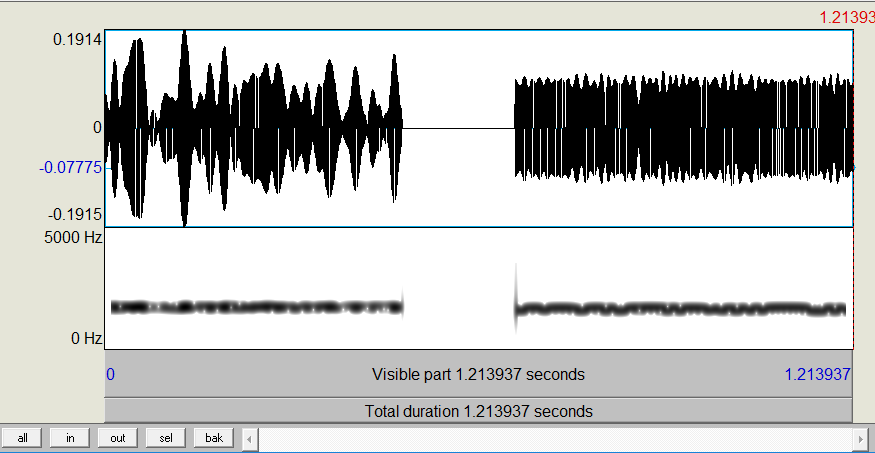Zoom out with the "out" button

[118, 438]
